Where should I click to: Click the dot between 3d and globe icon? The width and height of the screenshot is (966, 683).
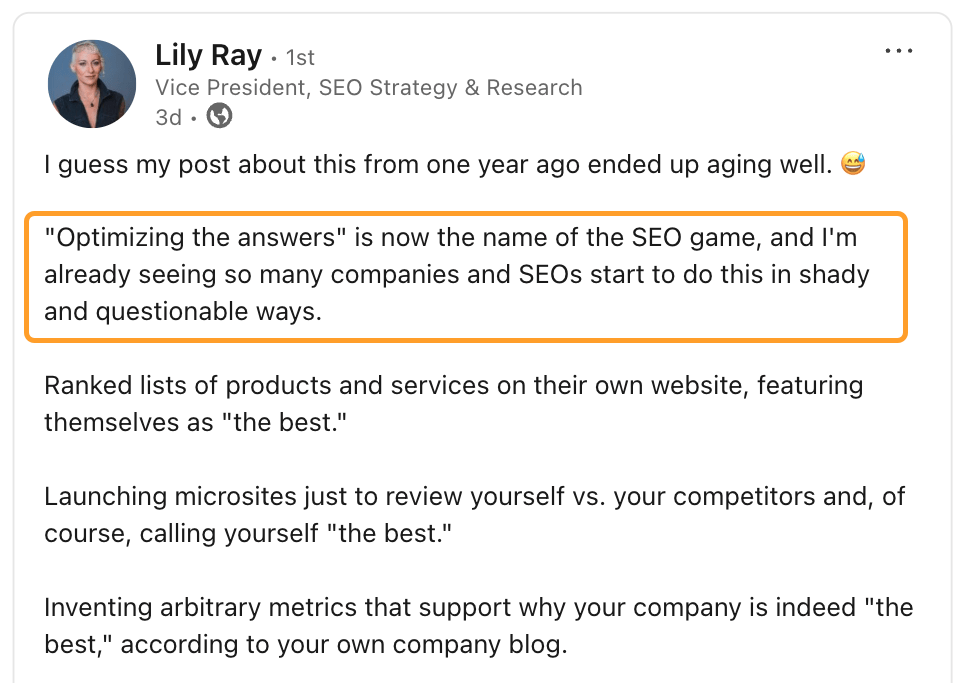(x=194, y=116)
